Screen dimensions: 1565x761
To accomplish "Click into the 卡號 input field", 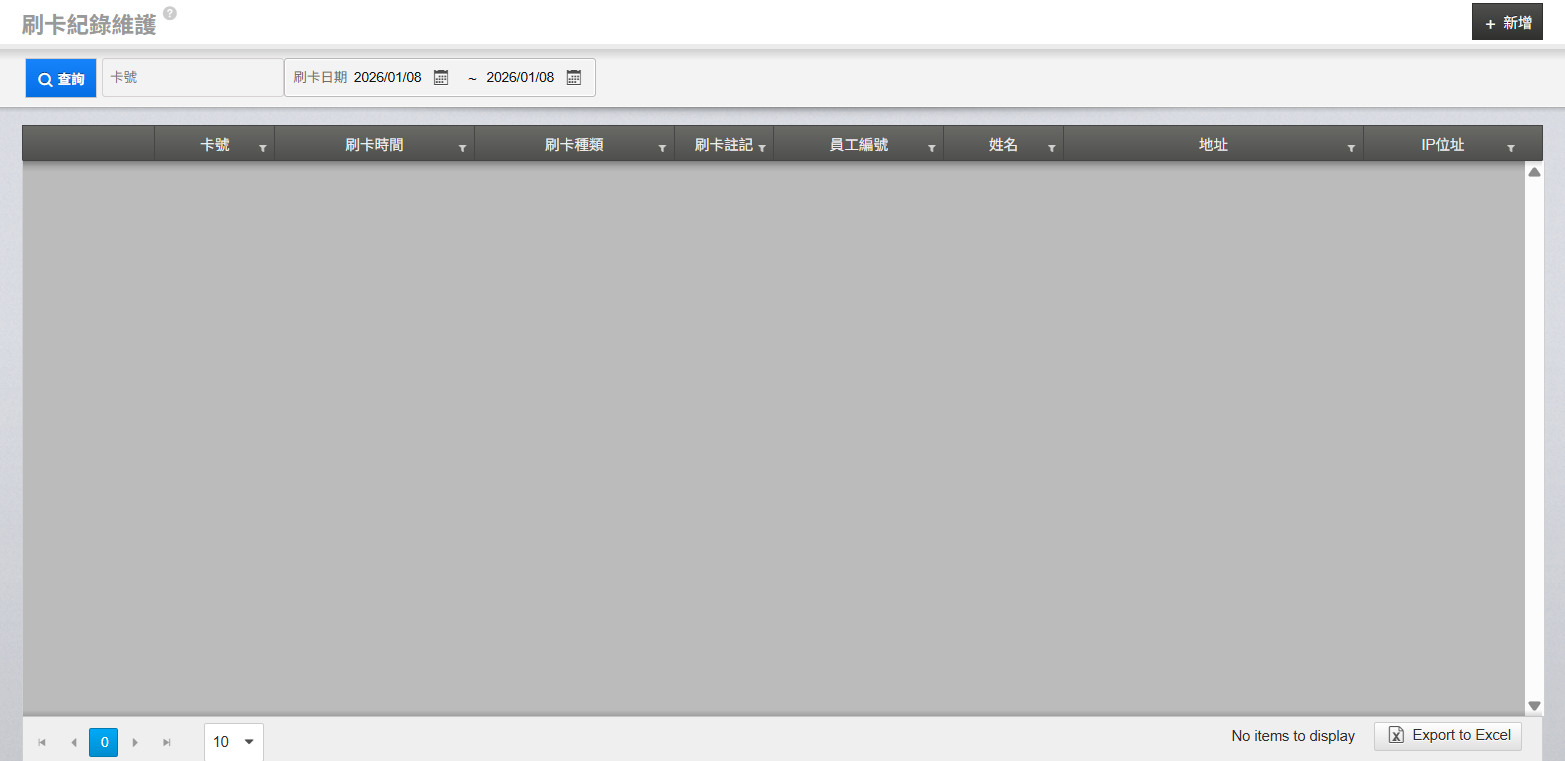I will (193, 78).
